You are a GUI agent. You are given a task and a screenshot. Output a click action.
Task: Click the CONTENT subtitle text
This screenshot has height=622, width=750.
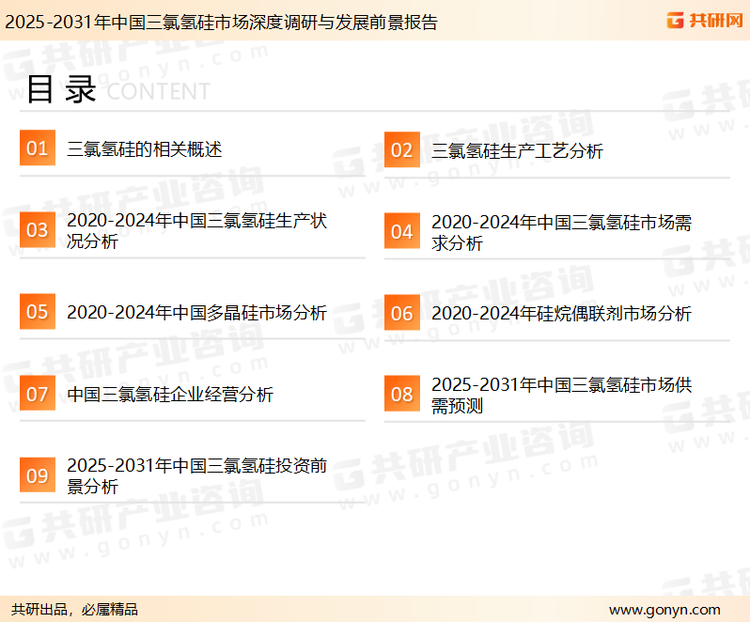[158, 91]
